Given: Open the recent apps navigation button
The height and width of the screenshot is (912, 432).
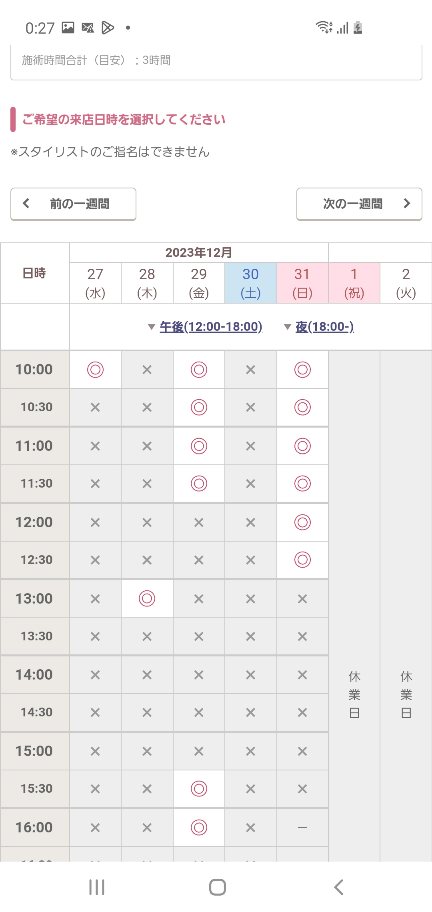Looking at the screenshot, I should 97,887.
